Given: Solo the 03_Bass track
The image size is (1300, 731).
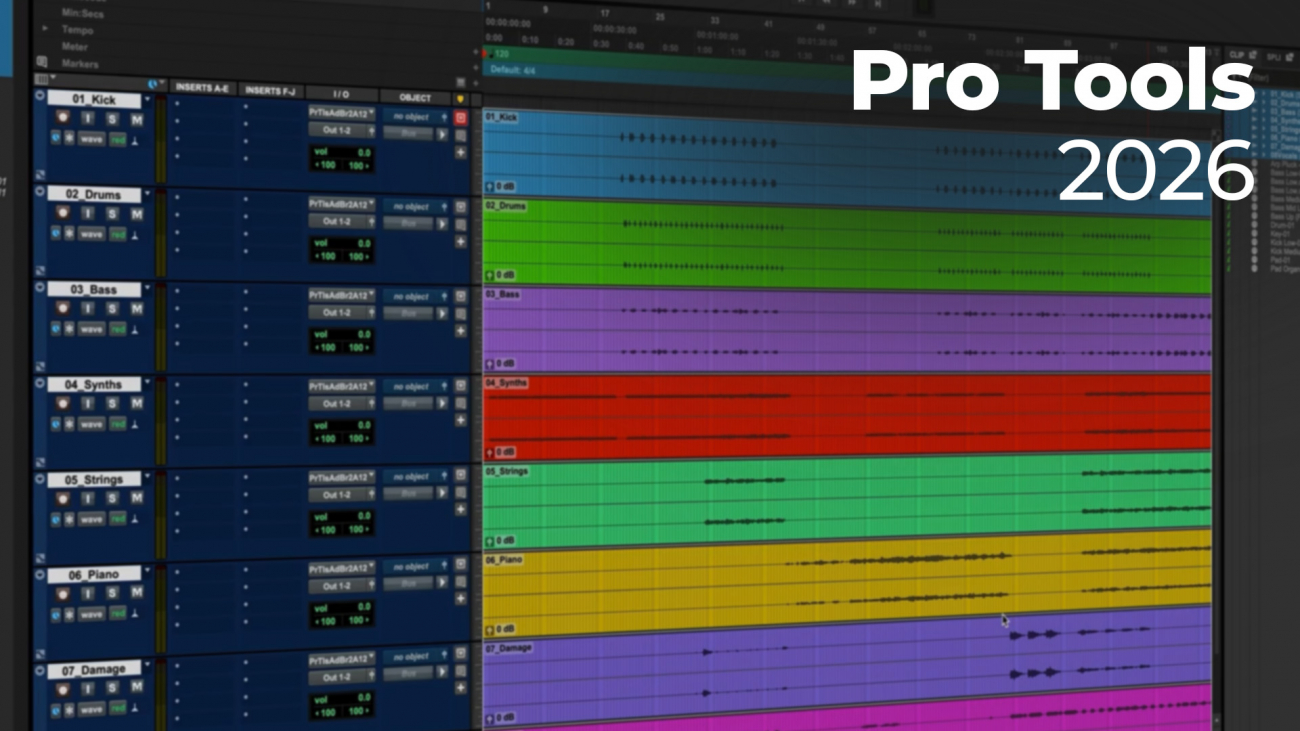Looking at the screenshot, I should (112, 309).
